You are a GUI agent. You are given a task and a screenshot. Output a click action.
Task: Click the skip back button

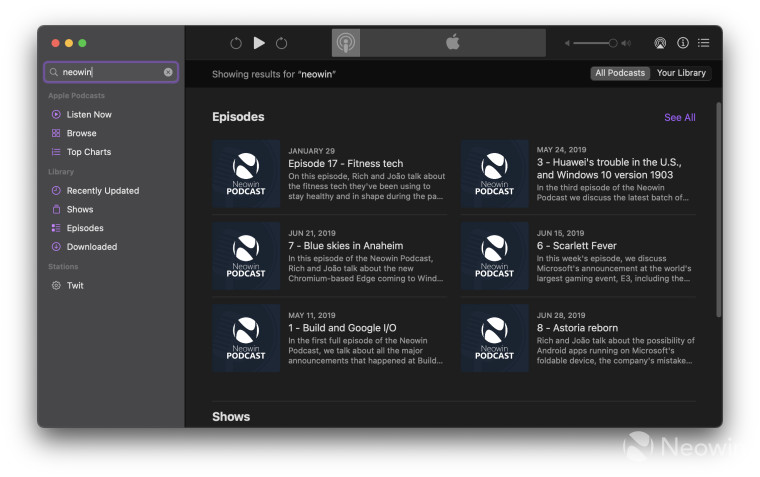coord(236,43)
